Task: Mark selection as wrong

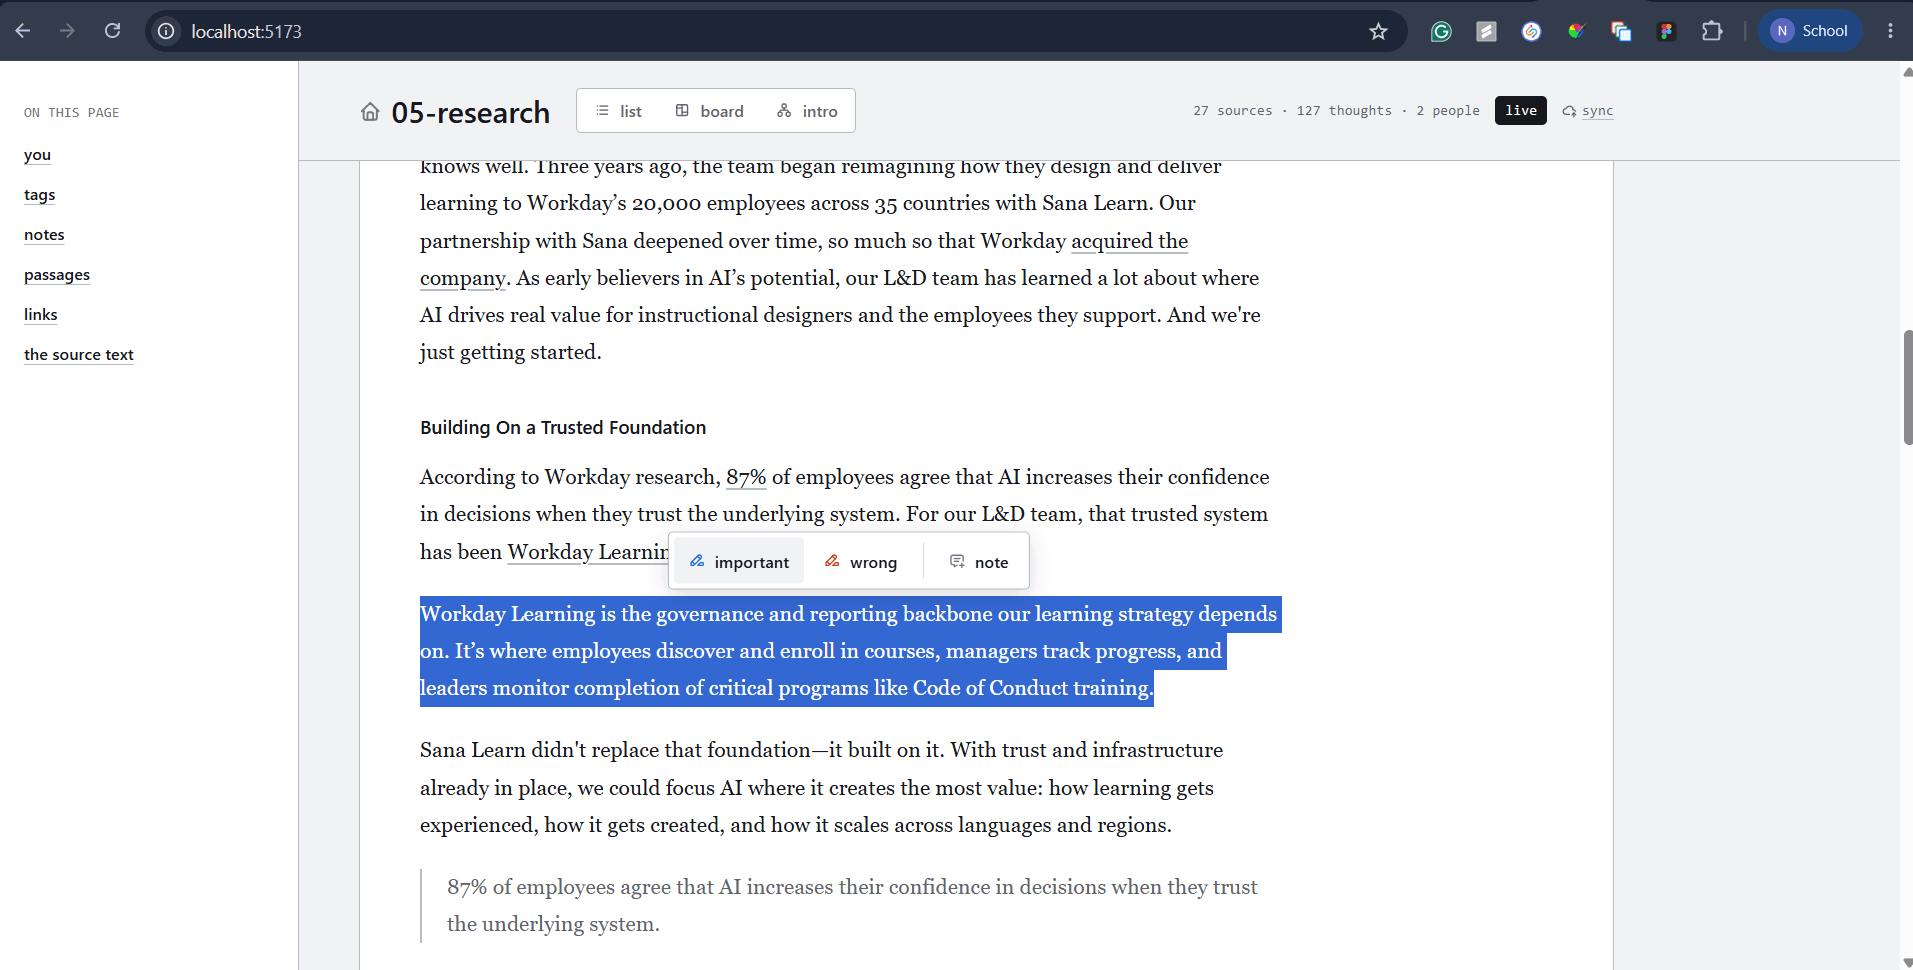Action: 861,562
